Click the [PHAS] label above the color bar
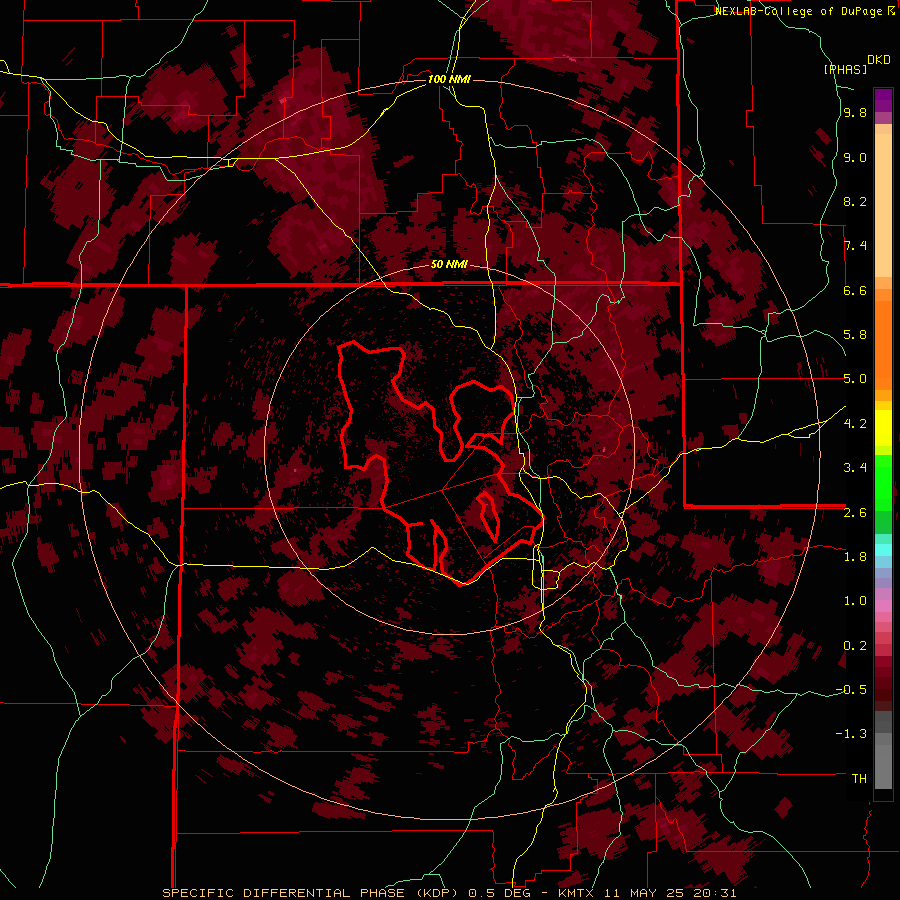The height and width of the screenshot is (900, 900). (845, 69)
